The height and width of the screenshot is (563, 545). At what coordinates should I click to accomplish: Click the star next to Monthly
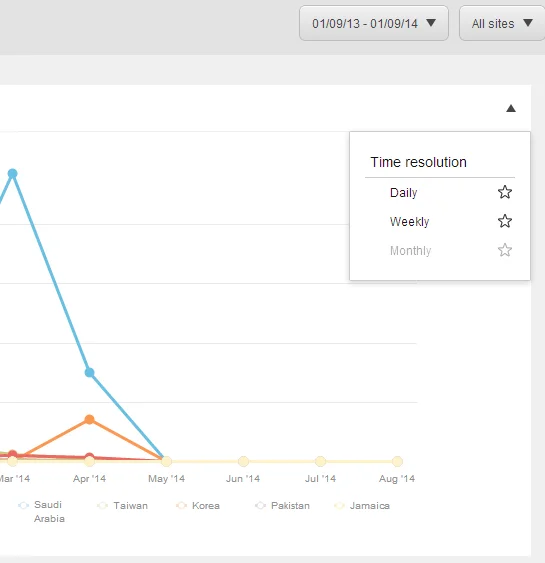pos(505,250)
